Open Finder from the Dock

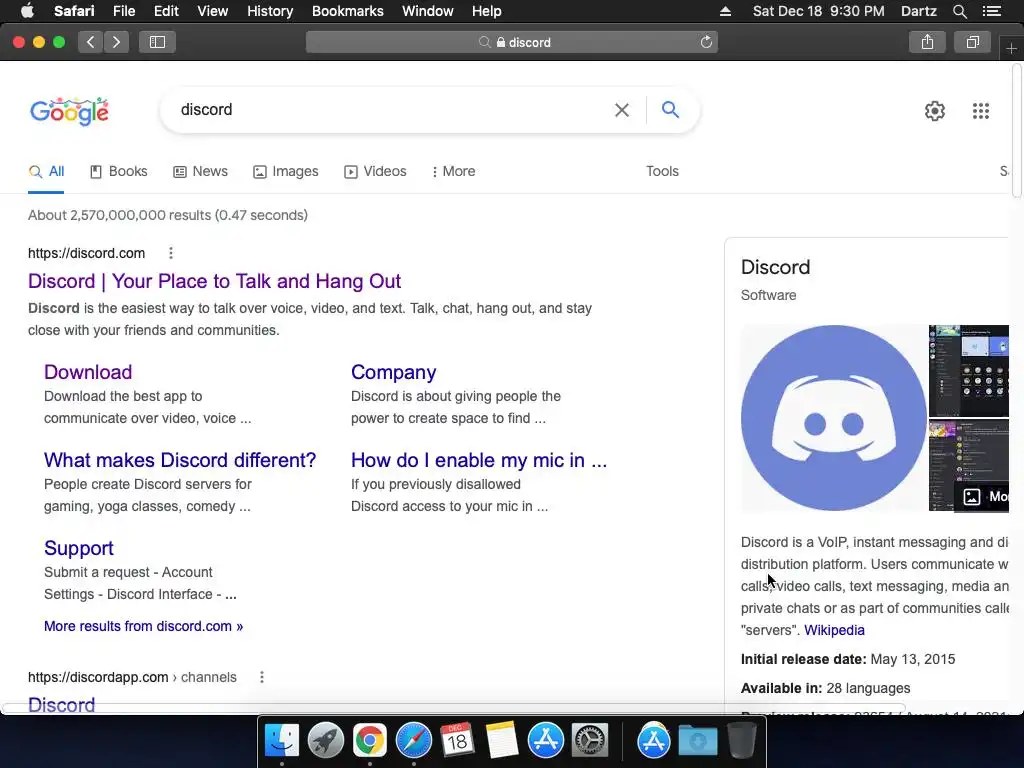[281, 741]
